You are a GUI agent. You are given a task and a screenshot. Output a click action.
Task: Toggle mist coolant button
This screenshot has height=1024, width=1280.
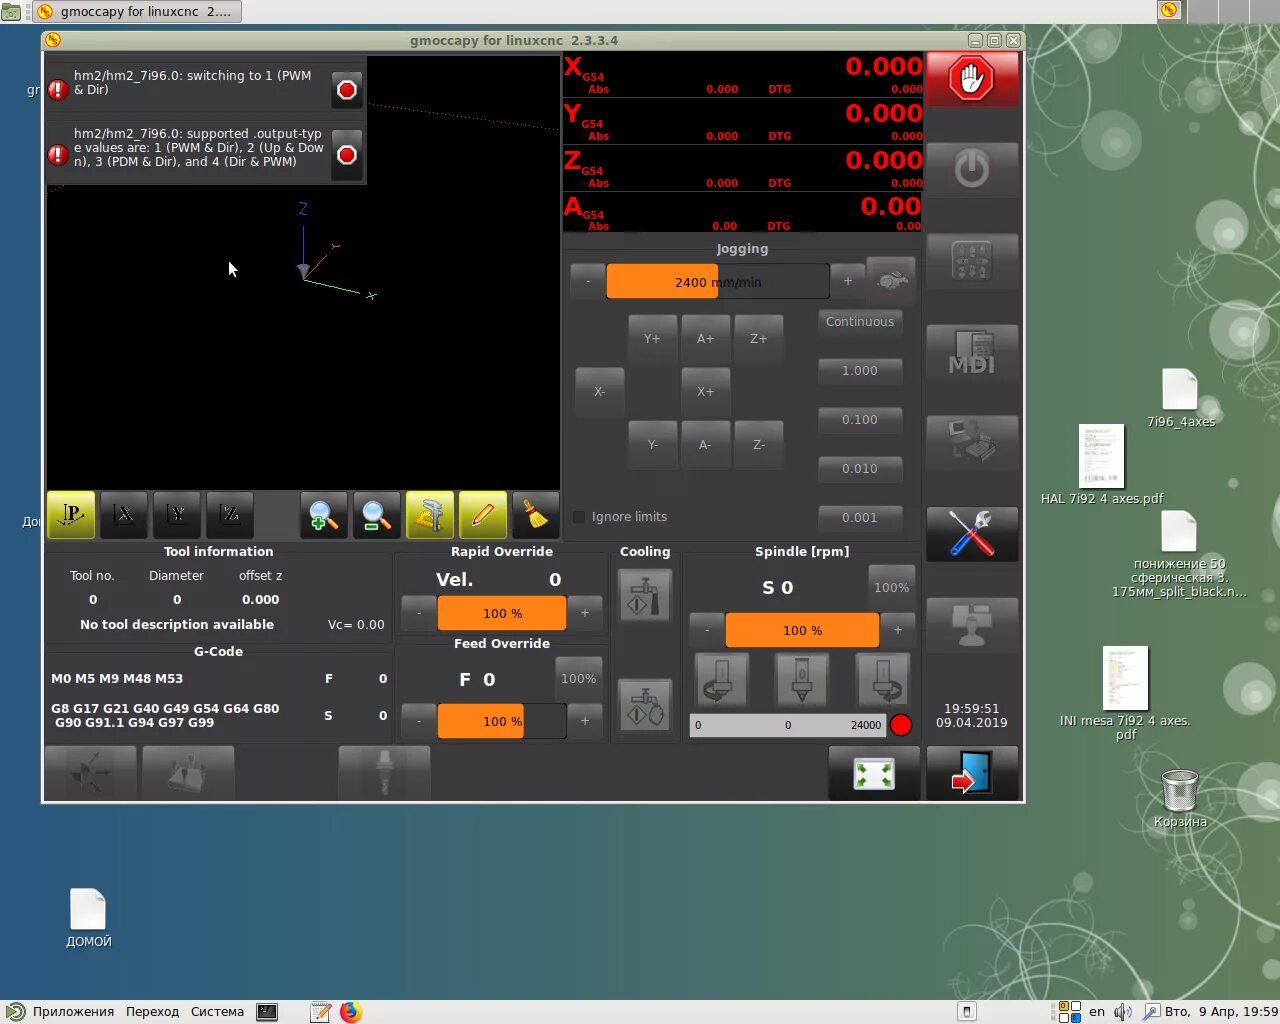pyautogui.click(x=645, y=704)
